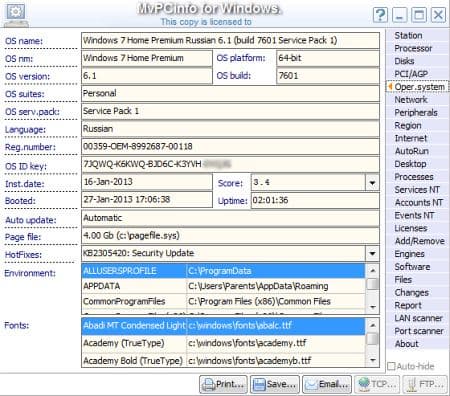Click the Language field showing Russian

(x=230, y=129)
